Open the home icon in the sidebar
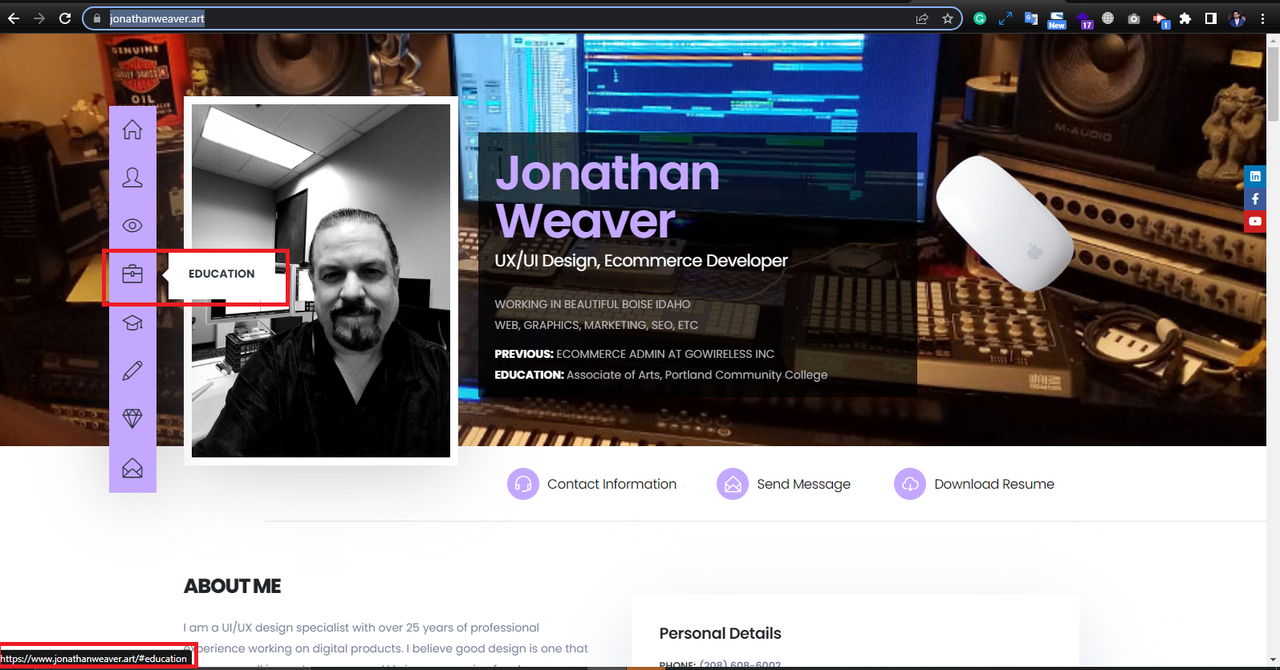Viewport: 1280px width, 670px height. click(x=132, y=129)
